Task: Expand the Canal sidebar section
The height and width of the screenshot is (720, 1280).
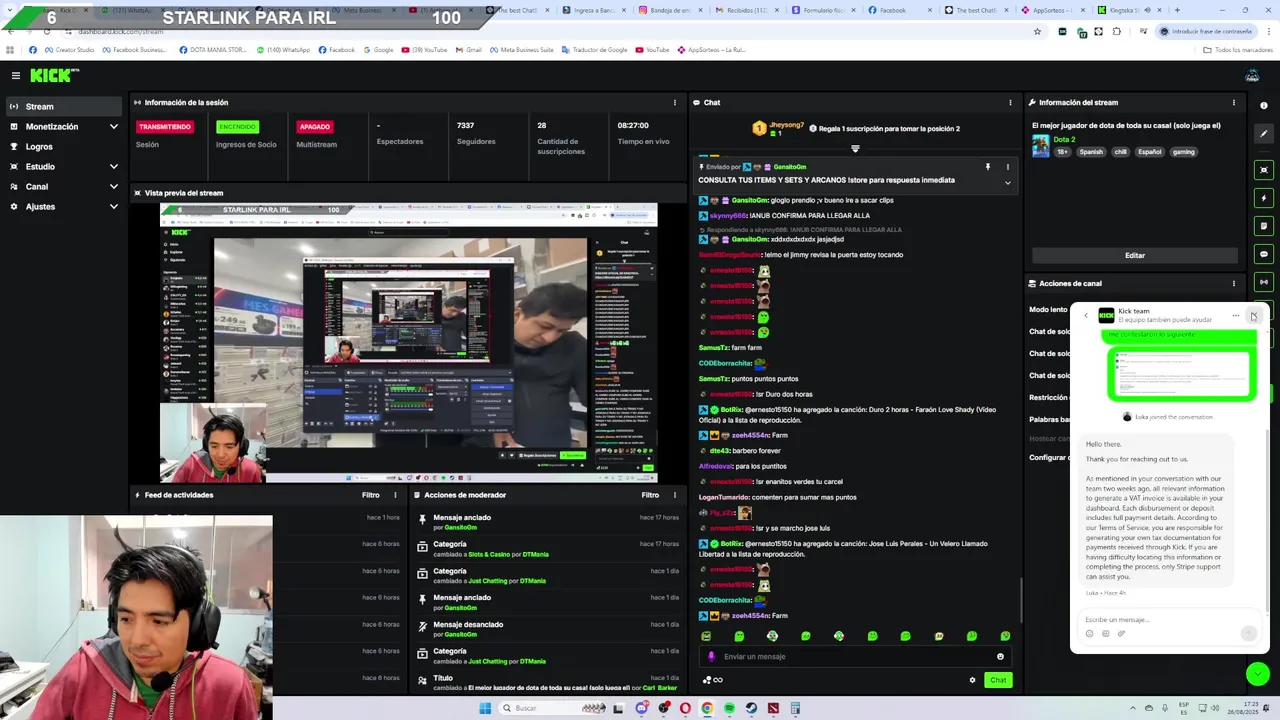Action: click(64, 186)
